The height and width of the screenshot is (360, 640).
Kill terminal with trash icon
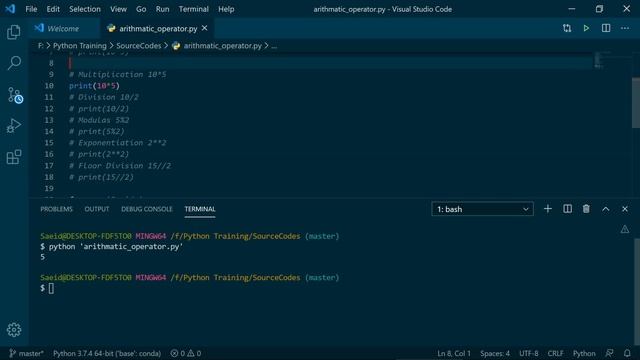(x=586, y=209)
